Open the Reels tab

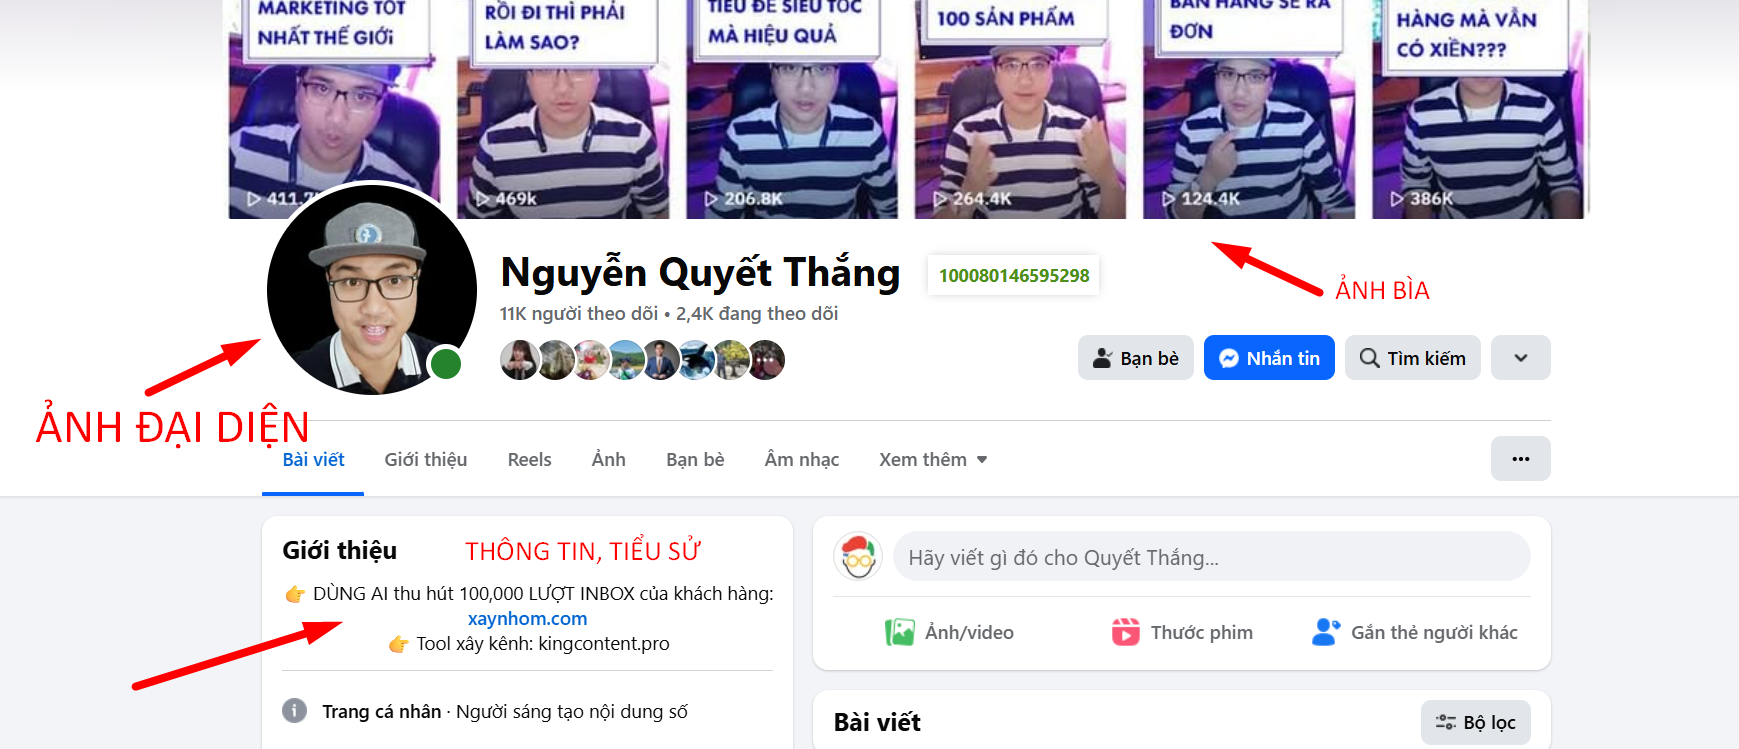(529, 459)
